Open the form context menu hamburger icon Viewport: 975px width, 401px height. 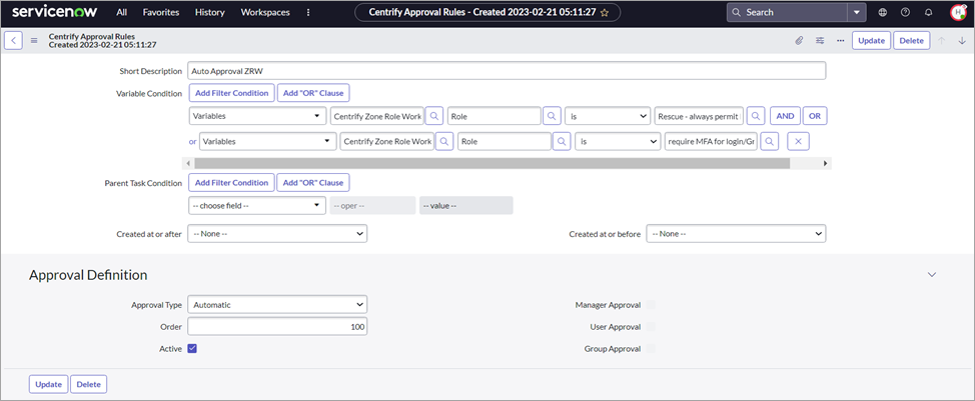34,41
